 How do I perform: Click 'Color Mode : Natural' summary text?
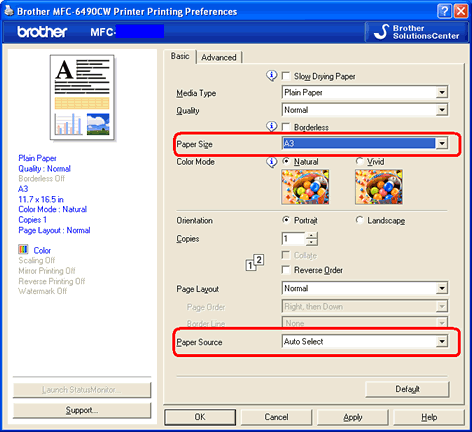53,209
